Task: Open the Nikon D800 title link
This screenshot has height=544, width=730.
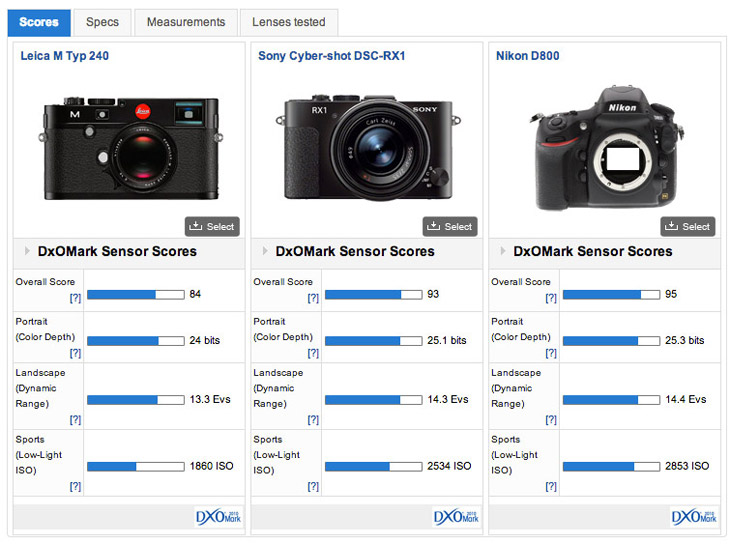Action: 527,56
